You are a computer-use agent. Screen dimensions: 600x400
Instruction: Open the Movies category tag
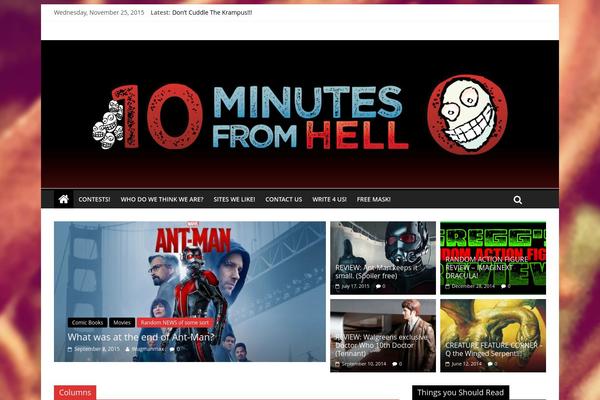point(122,323)
